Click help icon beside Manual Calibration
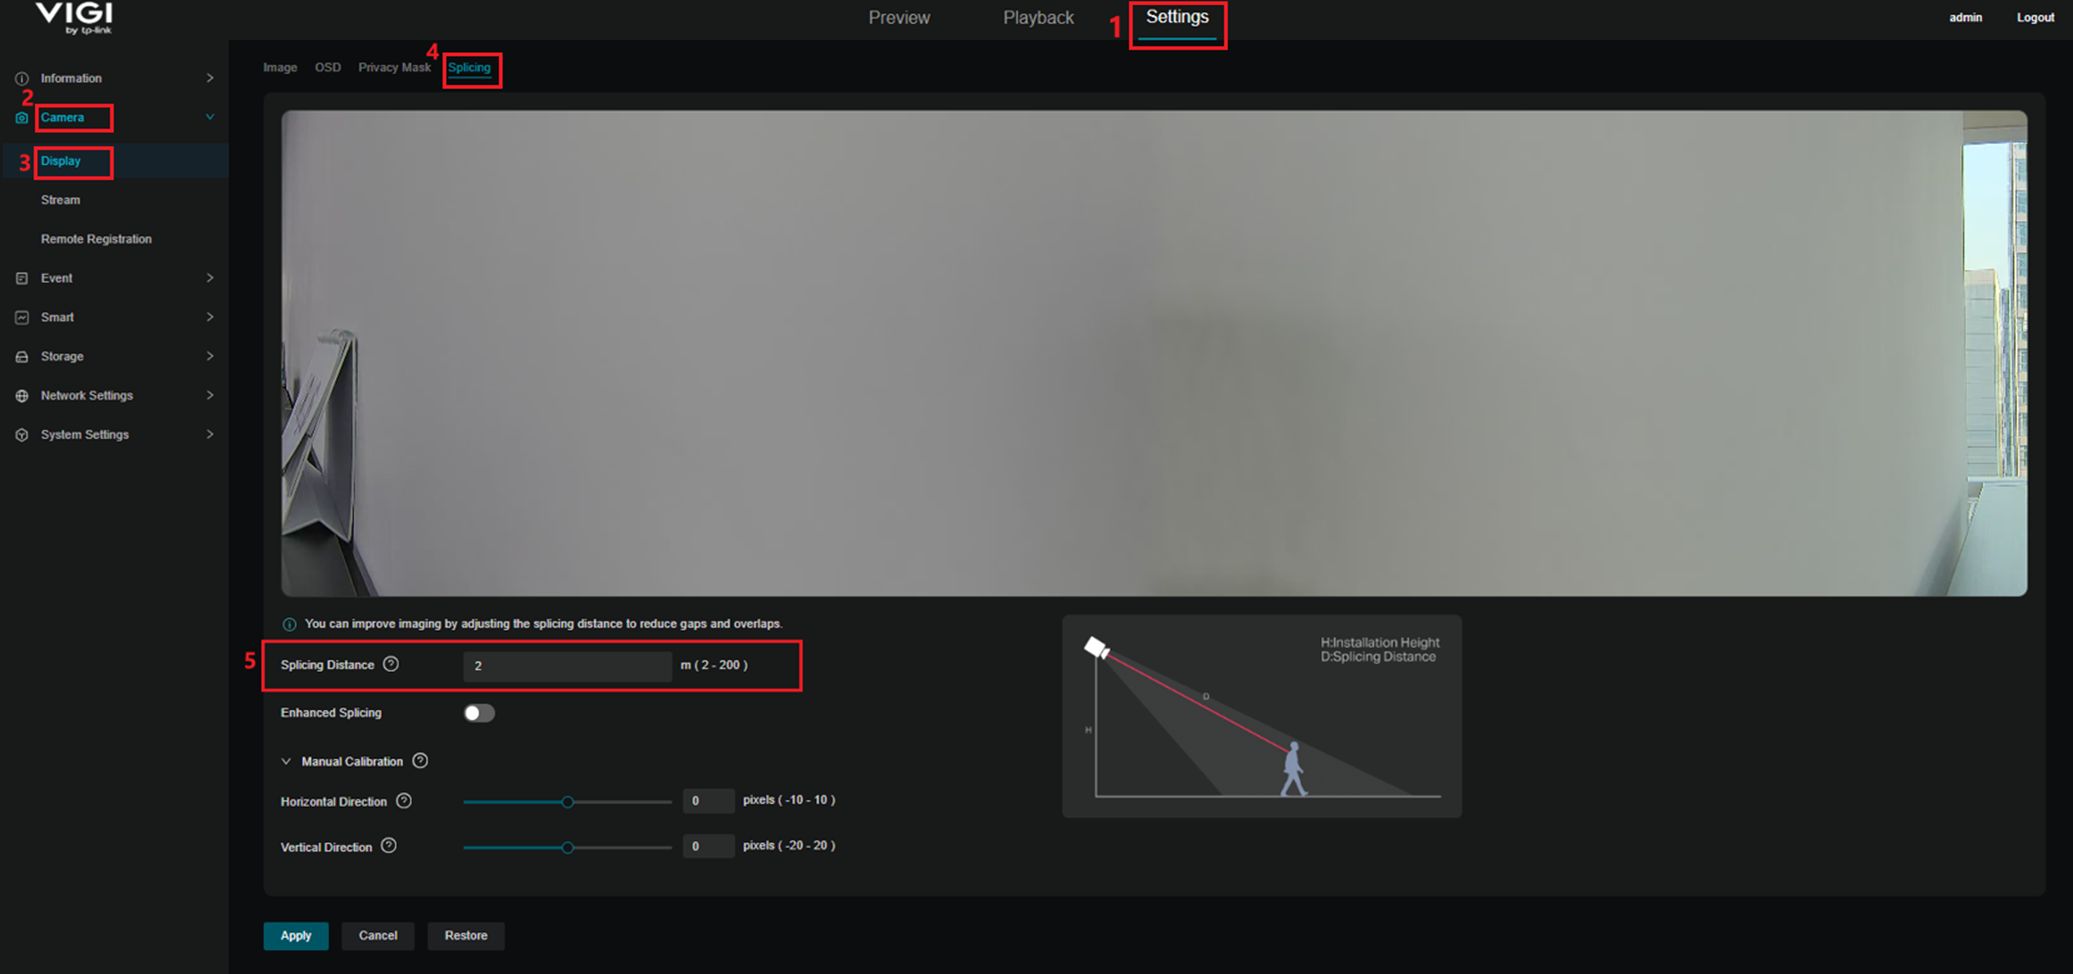The height and width of the screenshot is (974, 2073). coord(420,761)
